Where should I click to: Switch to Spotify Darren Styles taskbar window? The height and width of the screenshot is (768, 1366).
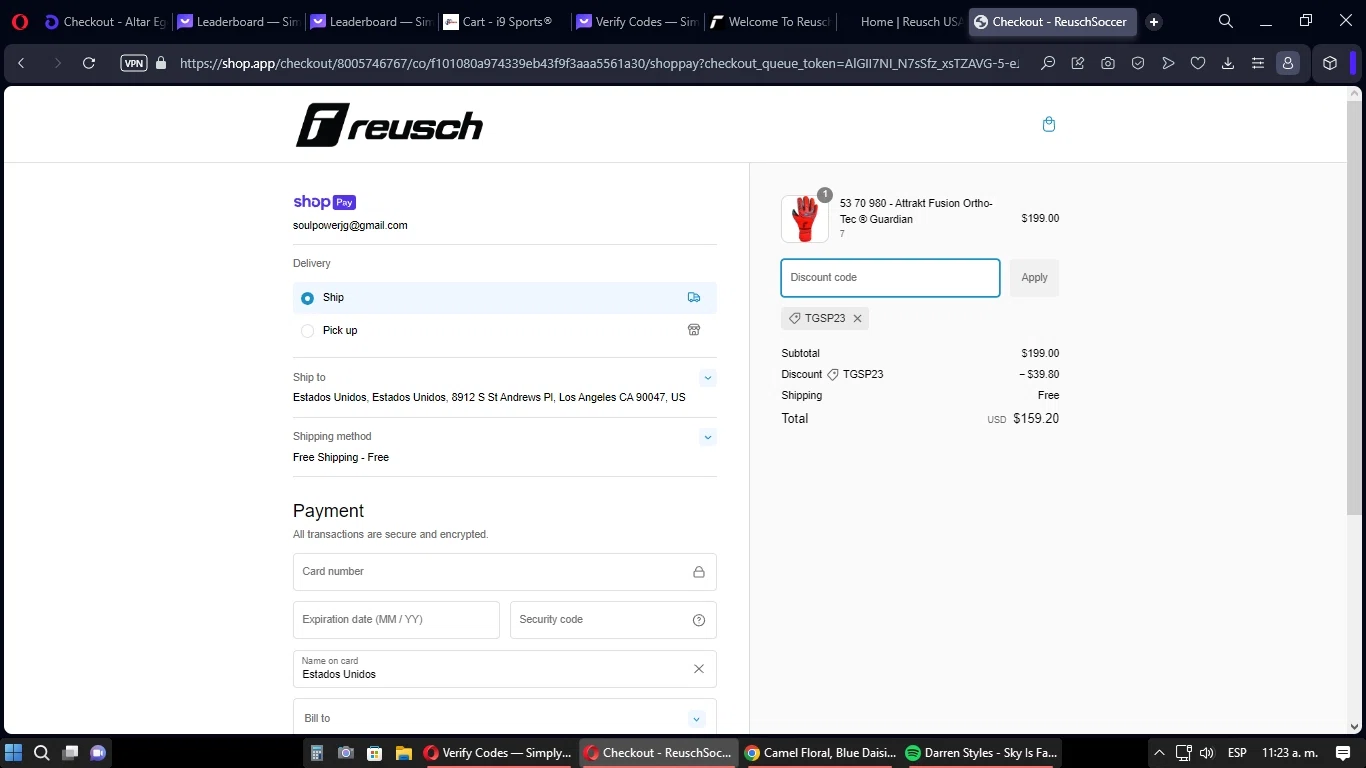pos(981,753)
